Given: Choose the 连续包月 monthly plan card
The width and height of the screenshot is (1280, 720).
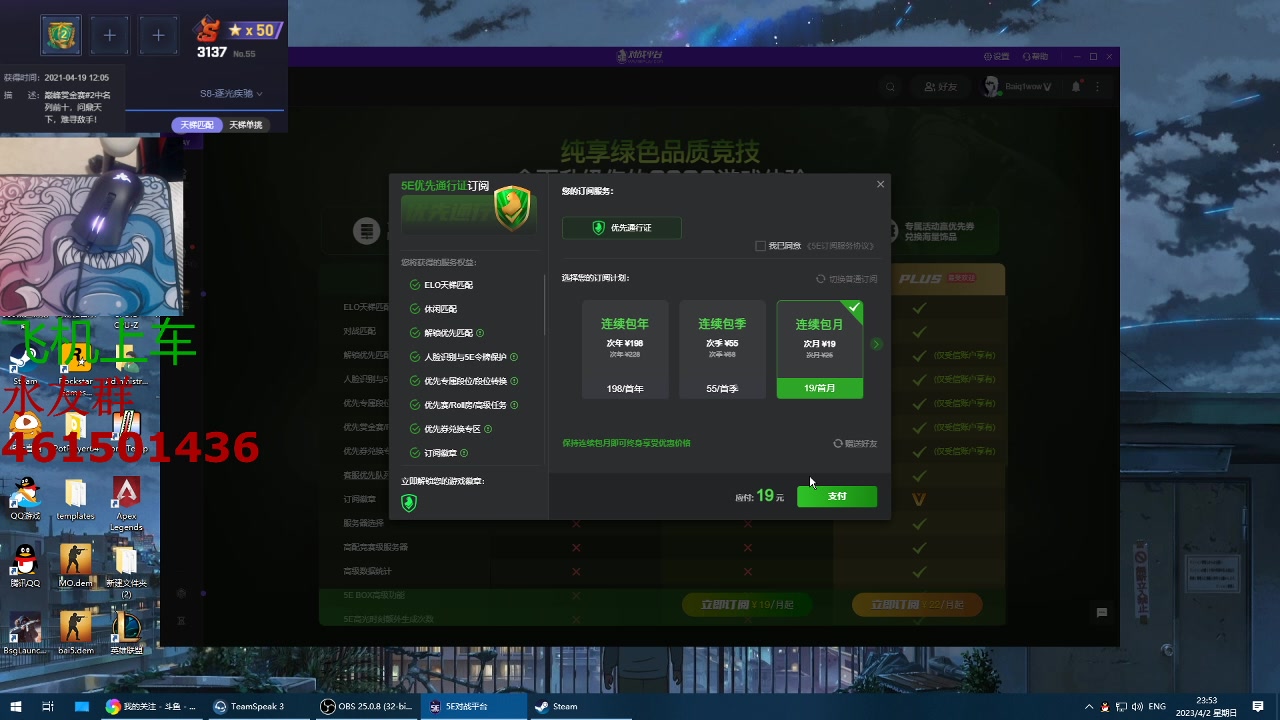Looking at the screenshot, I should click(x=819, y=349).
